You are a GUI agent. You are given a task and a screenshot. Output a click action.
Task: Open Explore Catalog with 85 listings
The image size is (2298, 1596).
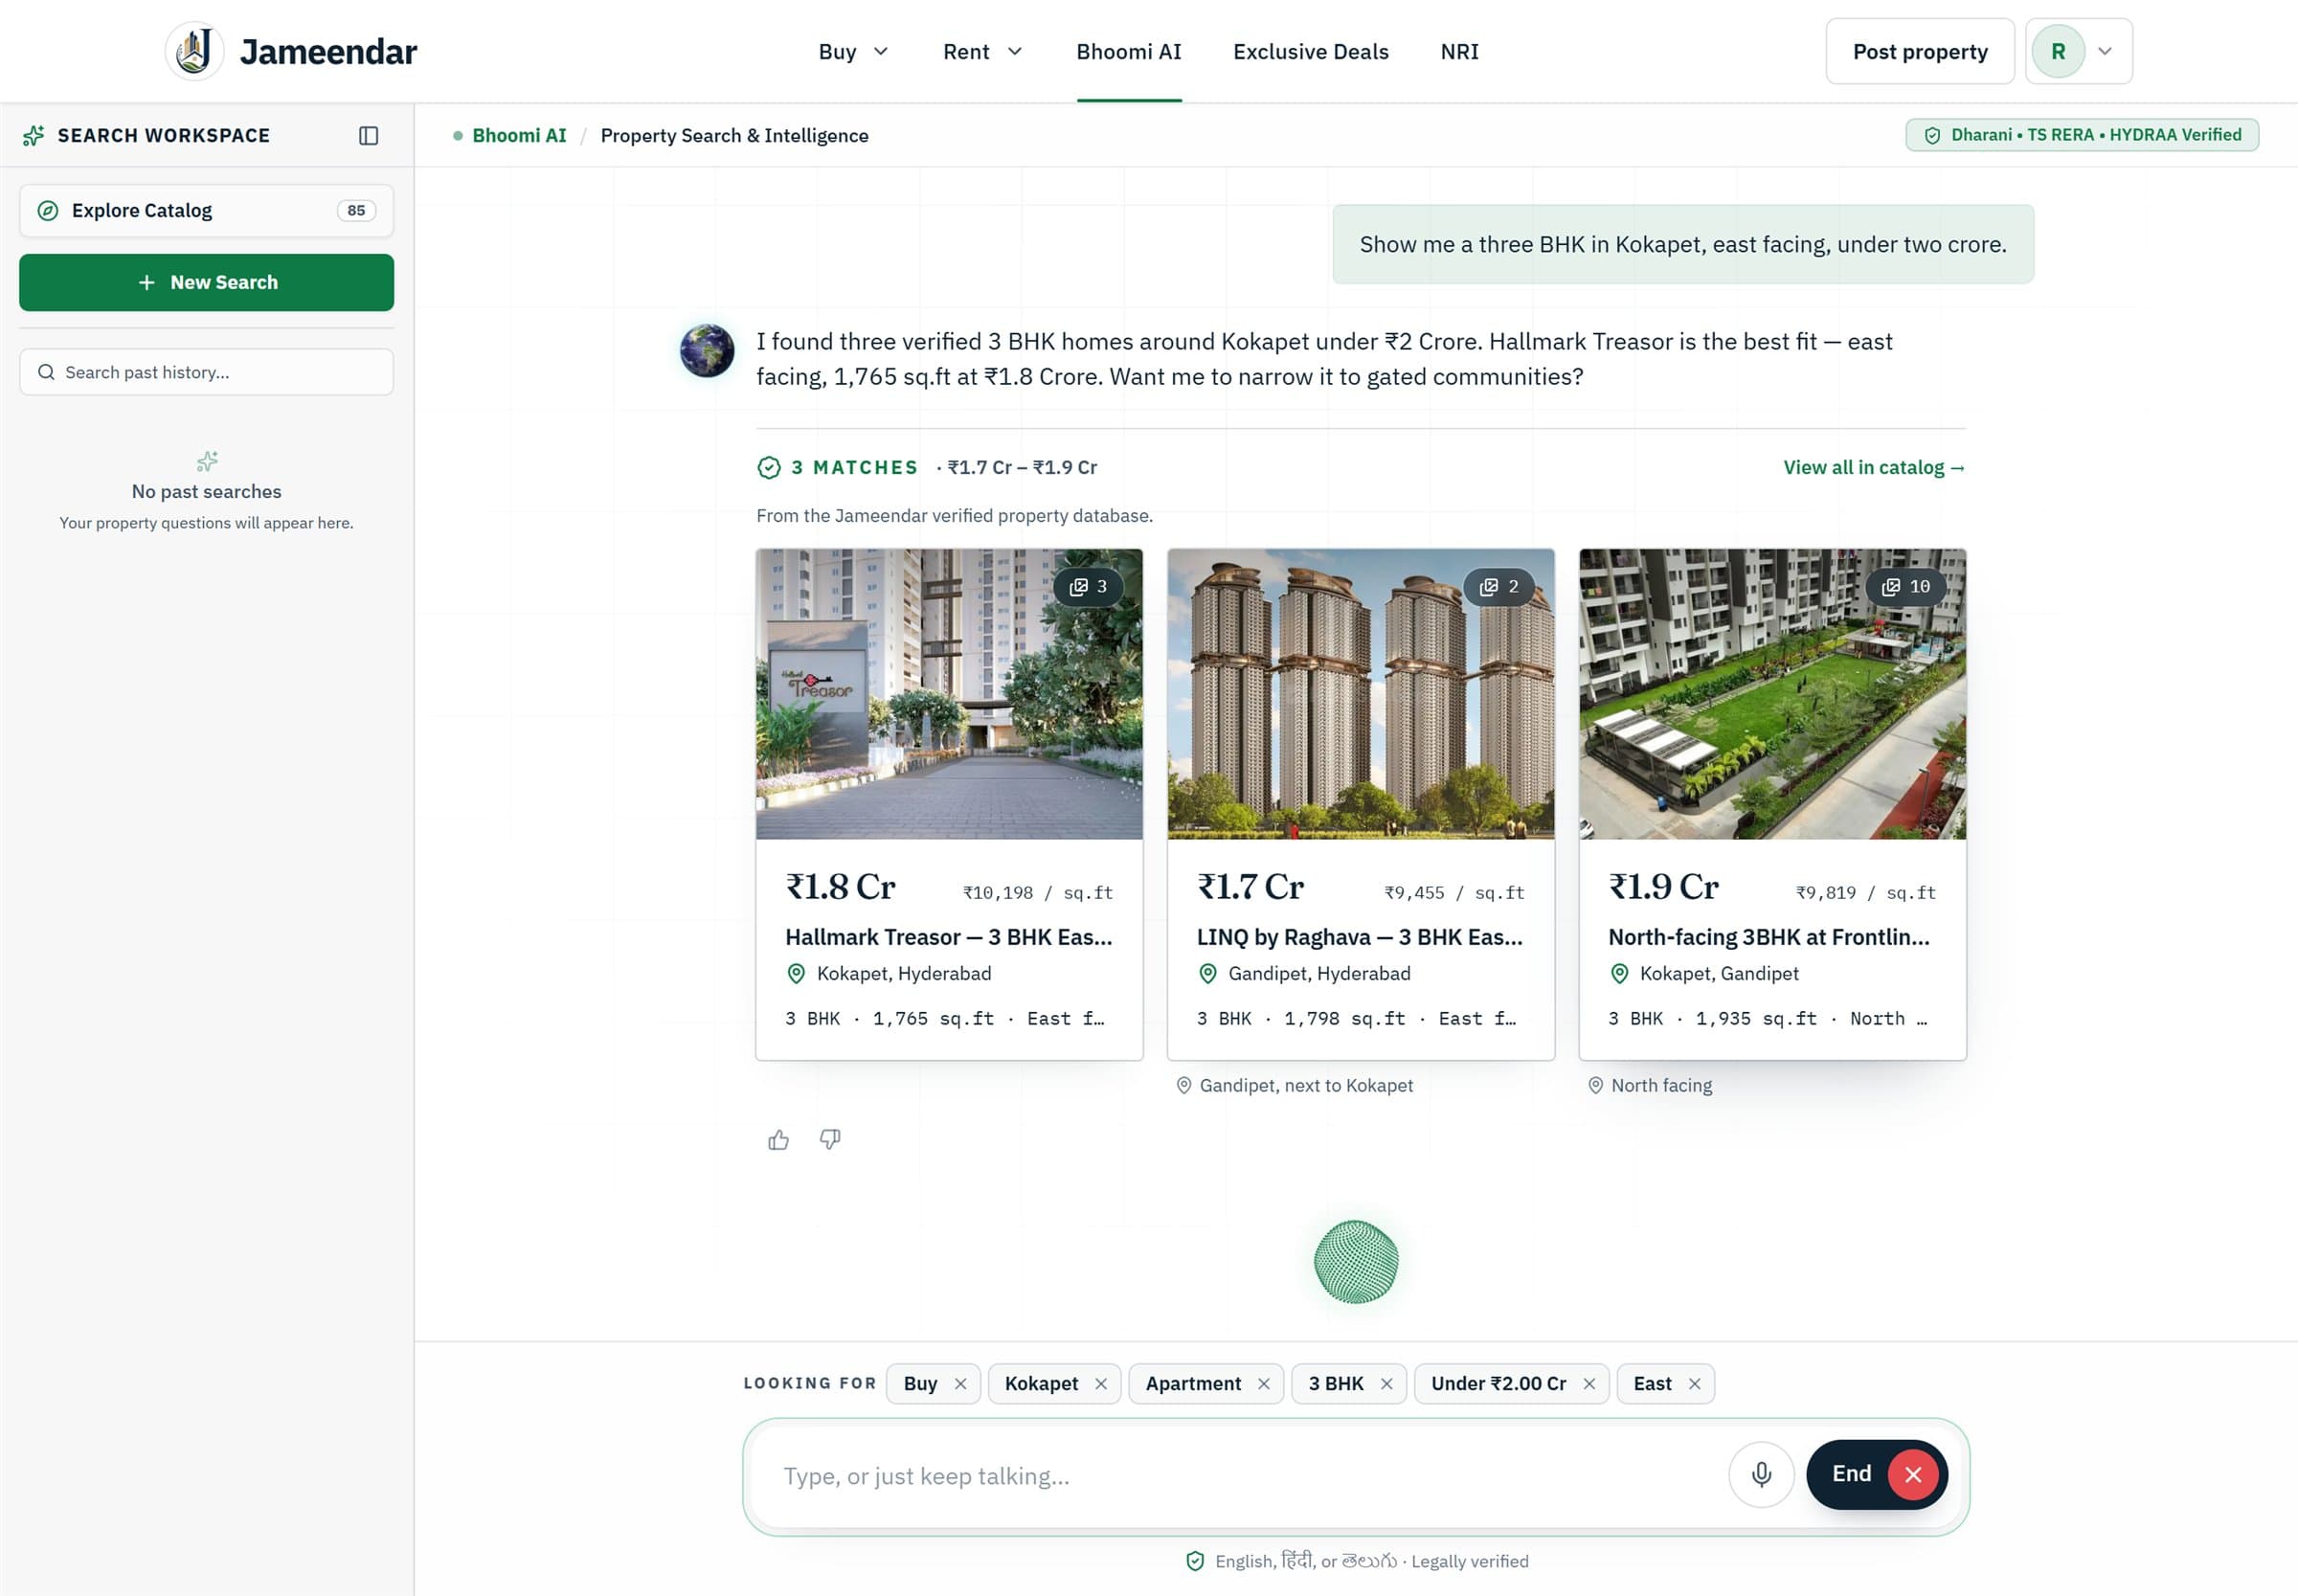206,210
